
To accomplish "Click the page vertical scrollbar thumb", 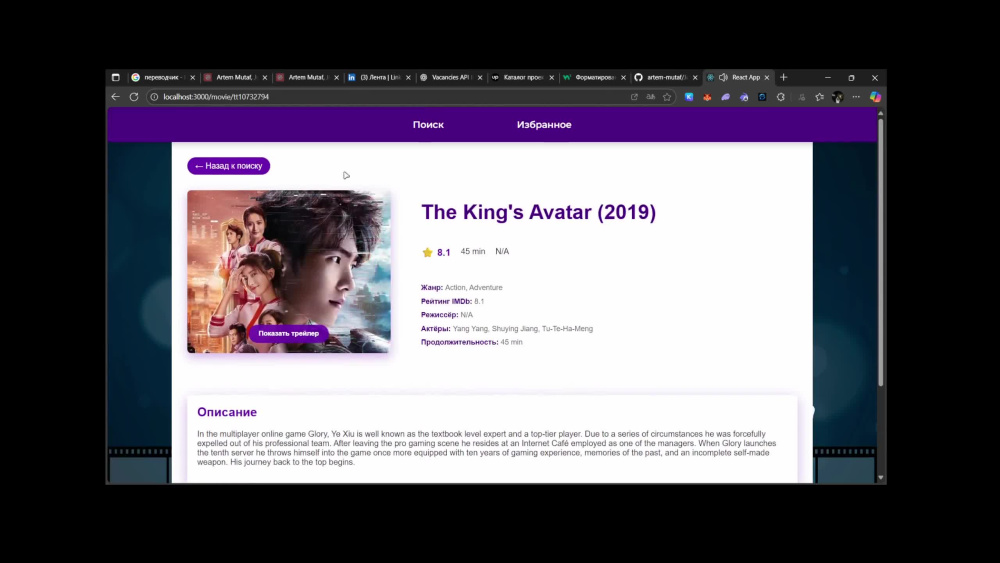I will 881,252.
